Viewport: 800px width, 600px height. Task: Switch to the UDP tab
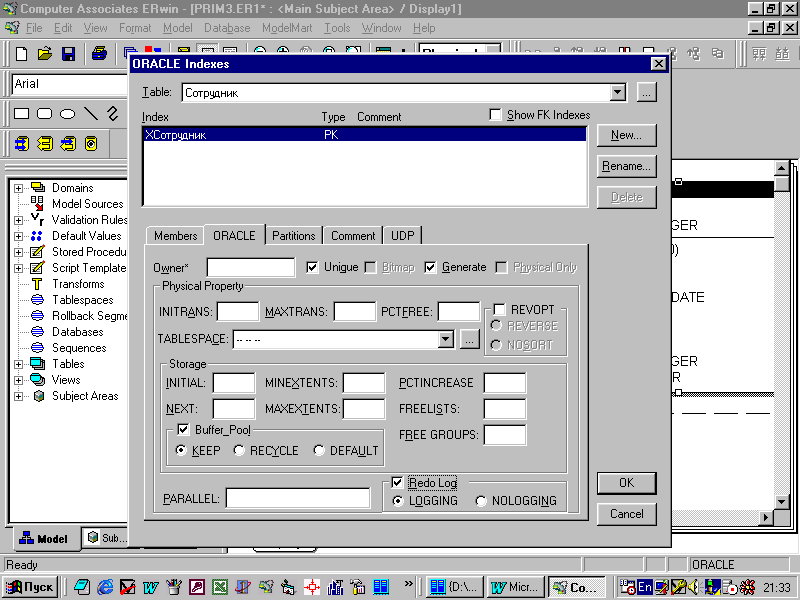pos(403,235)
